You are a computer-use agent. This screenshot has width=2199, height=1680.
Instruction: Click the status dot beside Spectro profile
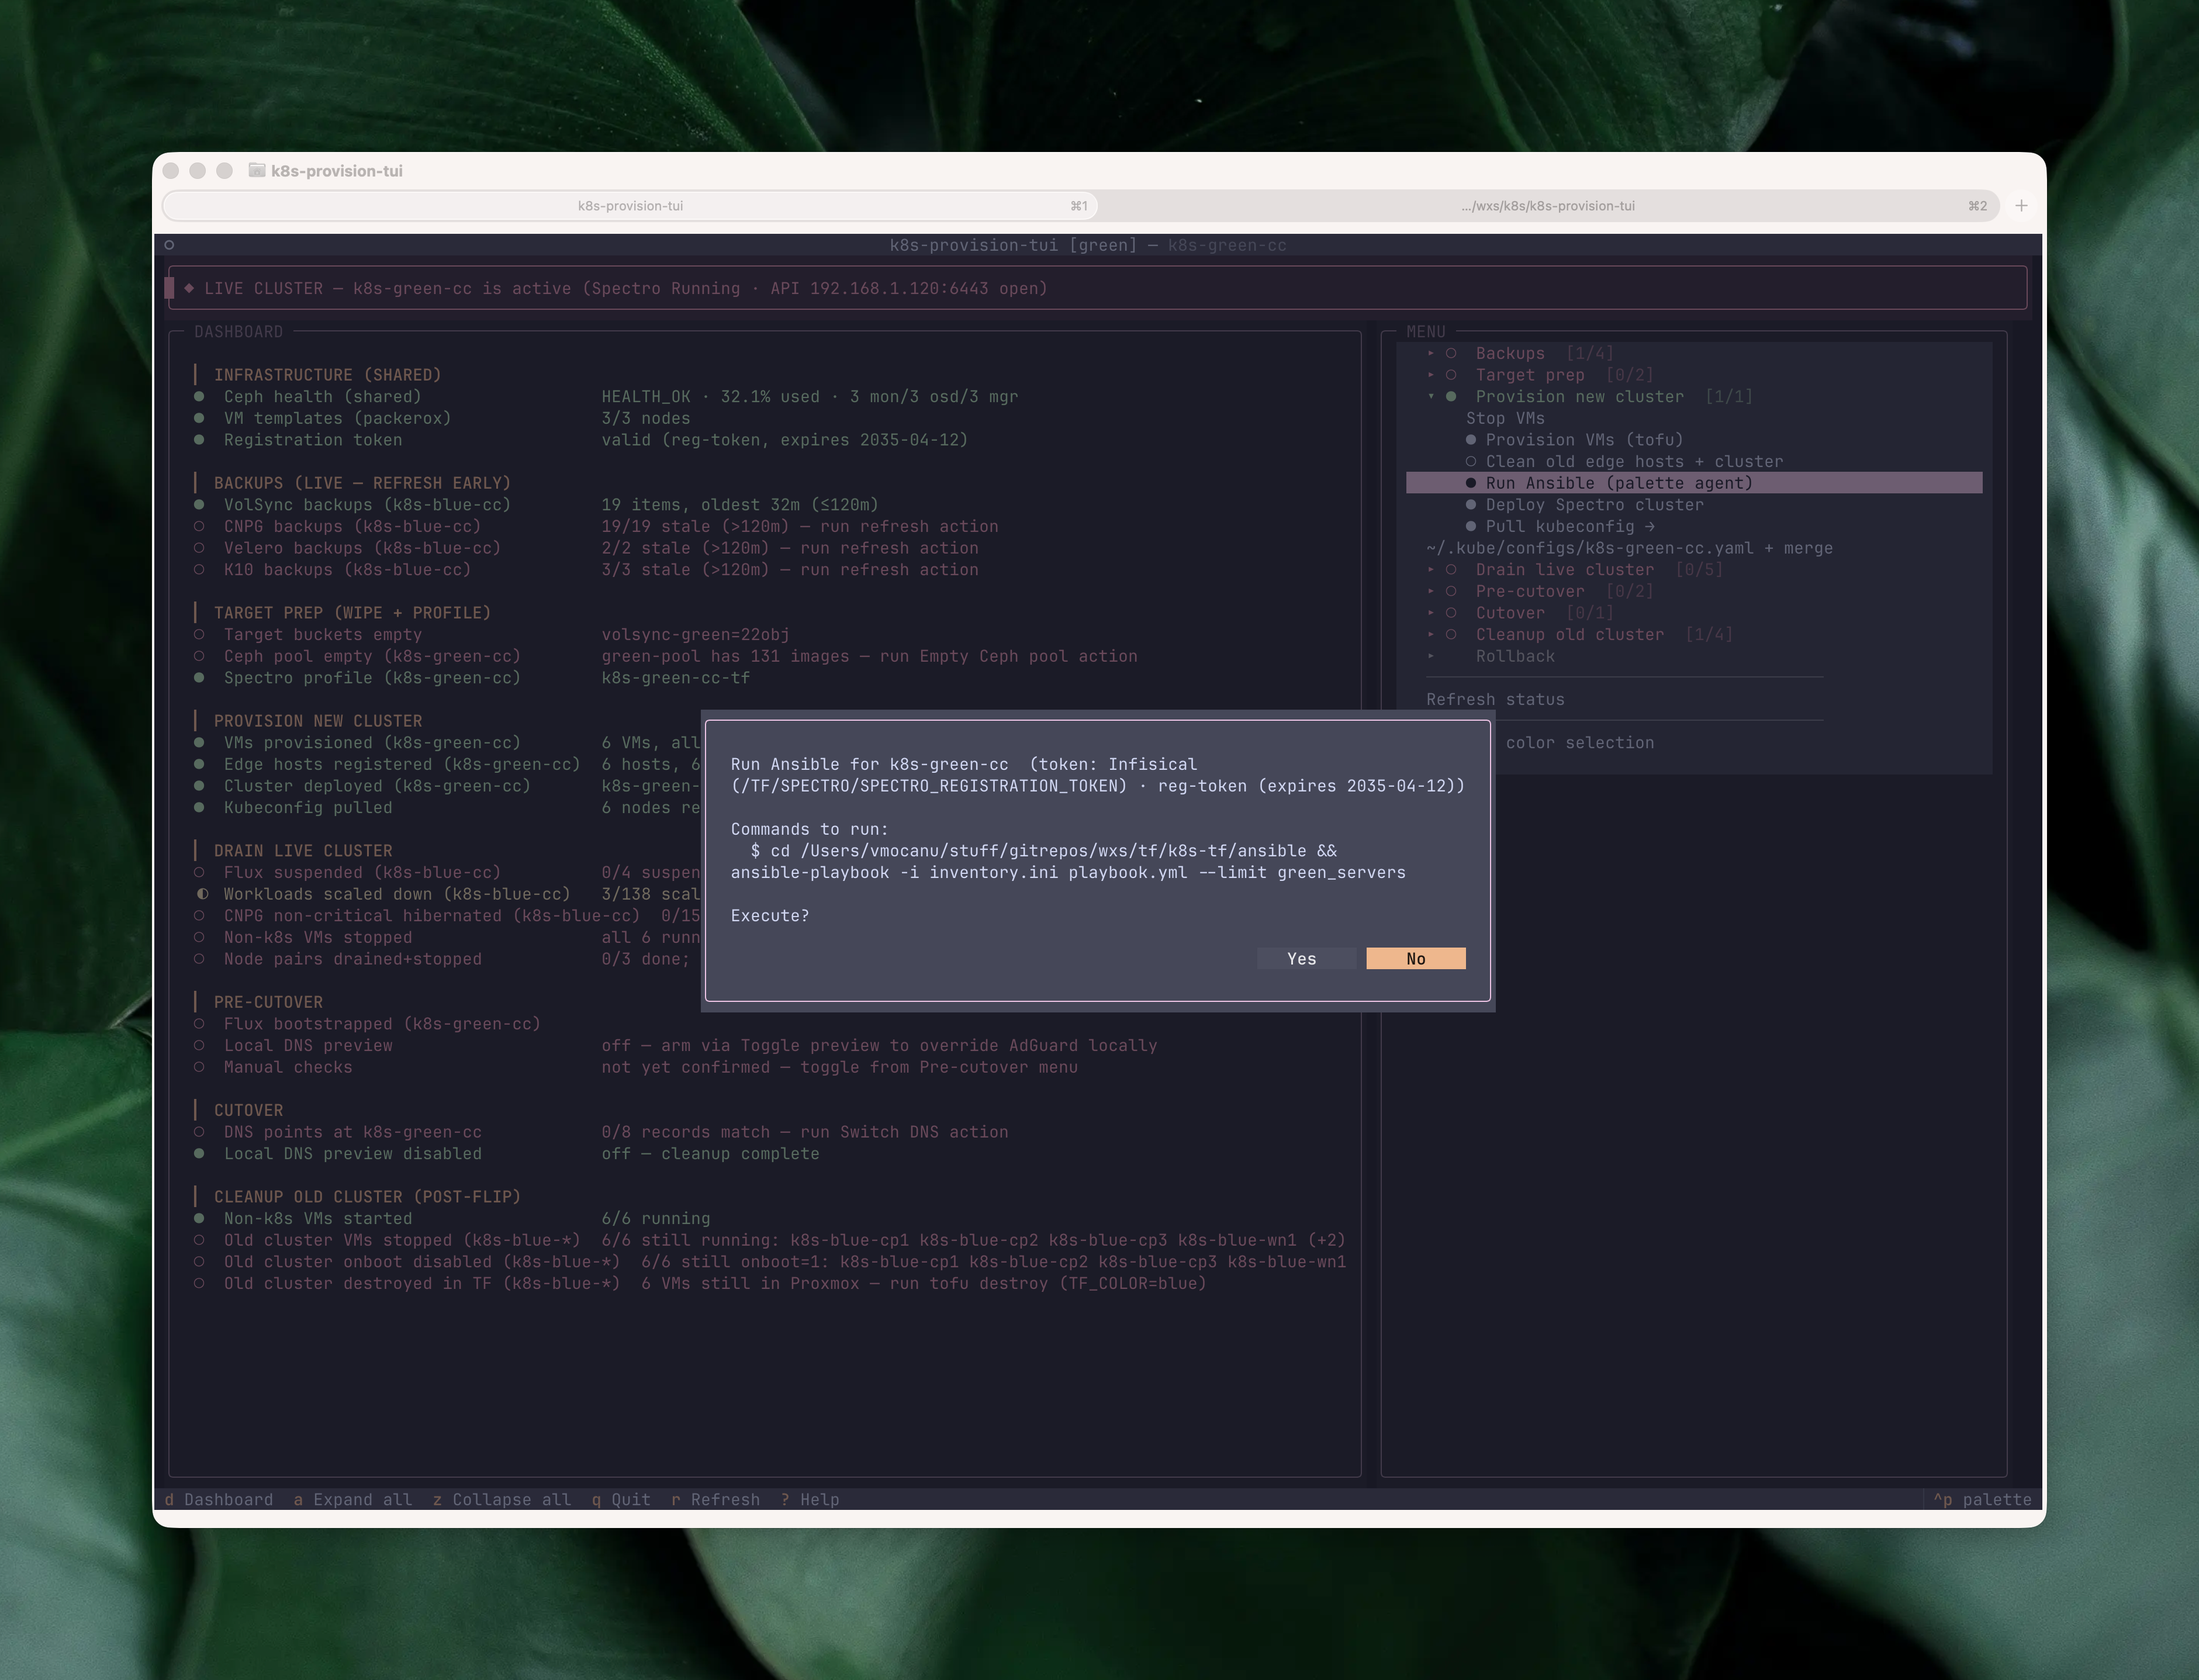(199, 678)
